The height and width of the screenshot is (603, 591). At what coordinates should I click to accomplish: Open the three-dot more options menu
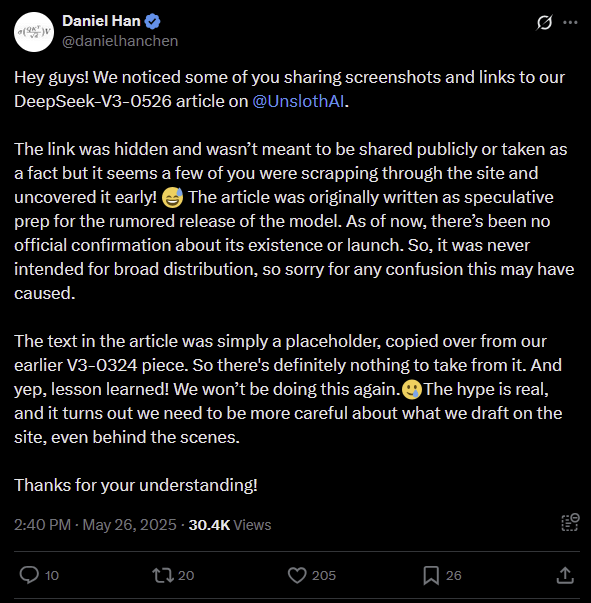pos(570,22)
